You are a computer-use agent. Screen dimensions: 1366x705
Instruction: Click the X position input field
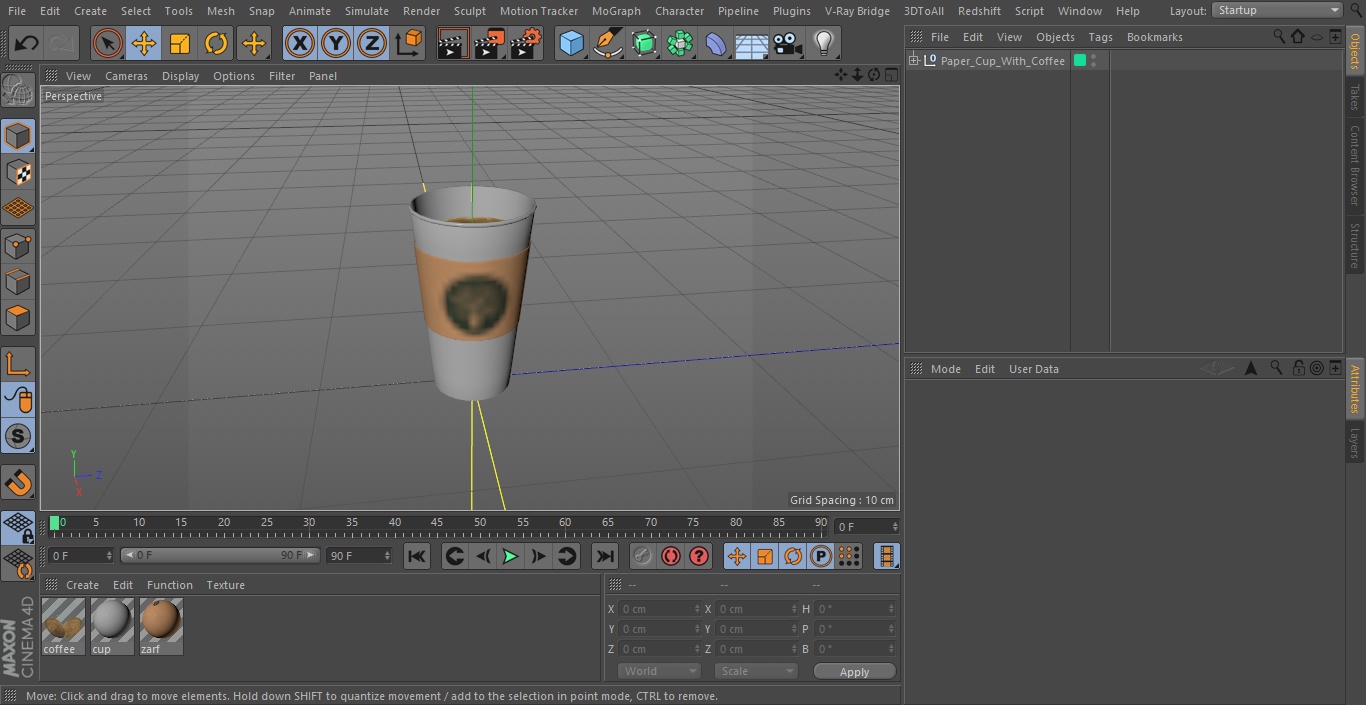[x=659, y=609]
